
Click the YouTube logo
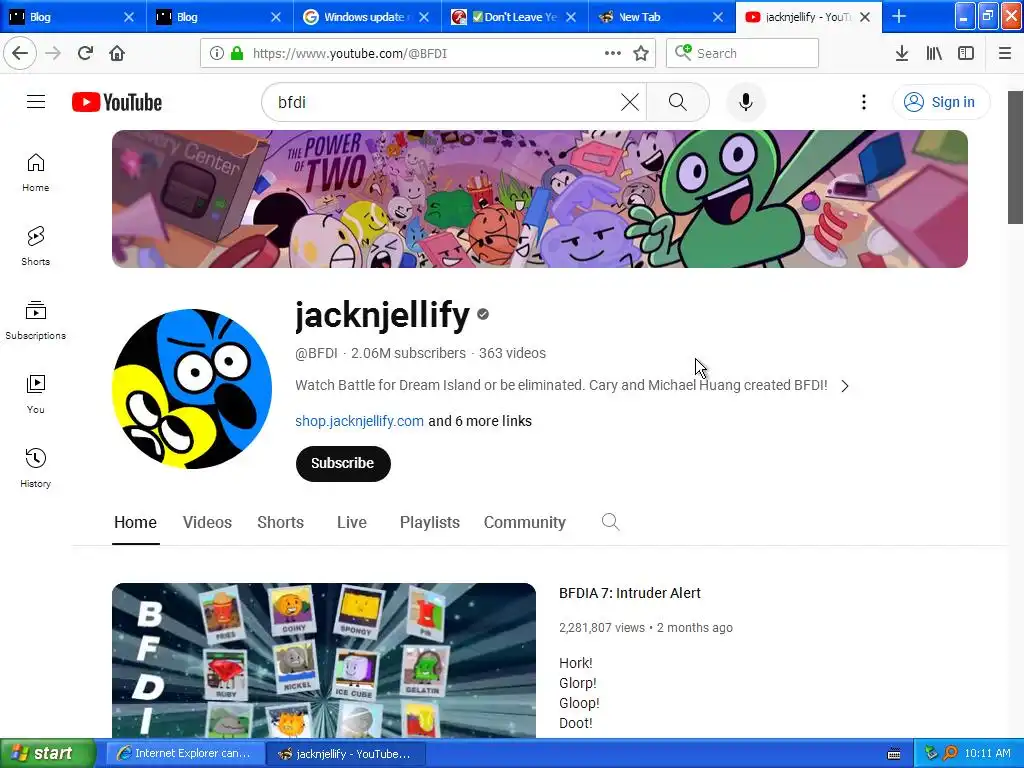[117, 103]
